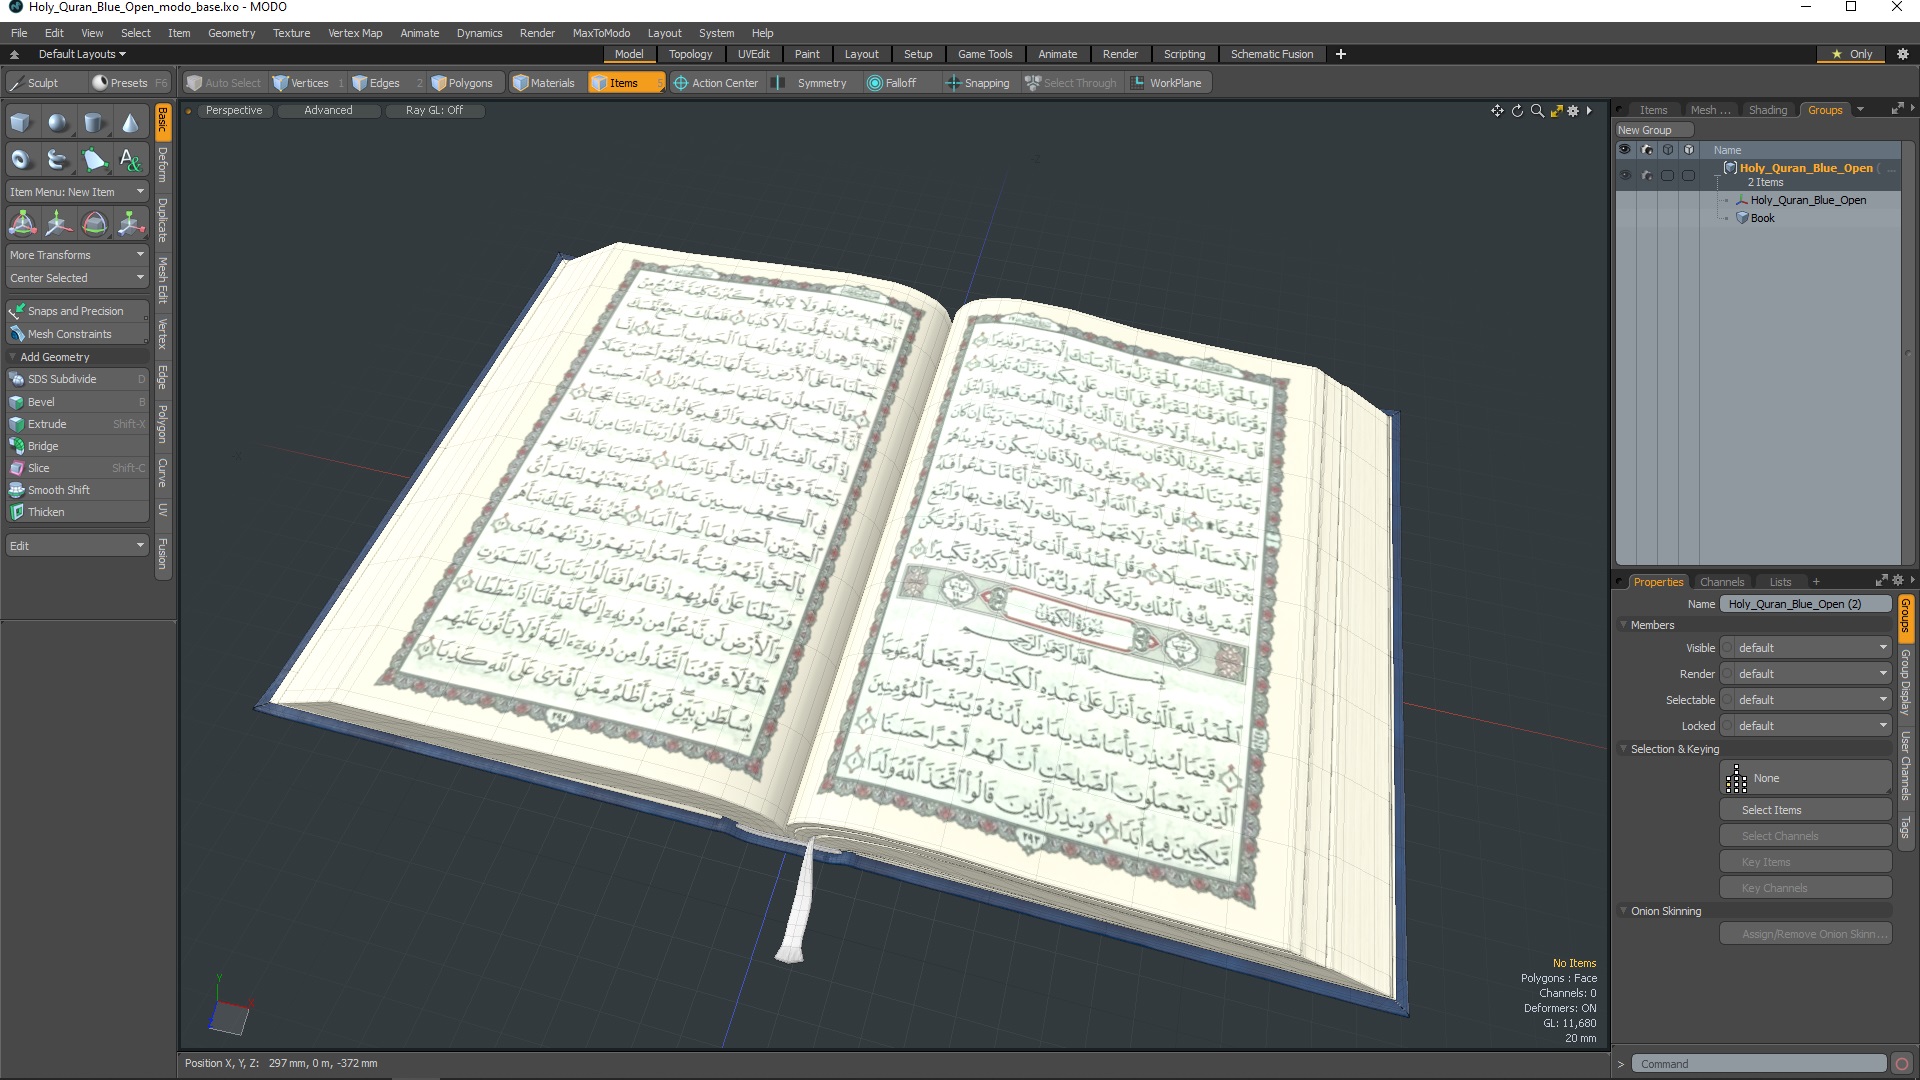Select the pen drawing tool
1920x1080 pixels.
pos(94,159)
